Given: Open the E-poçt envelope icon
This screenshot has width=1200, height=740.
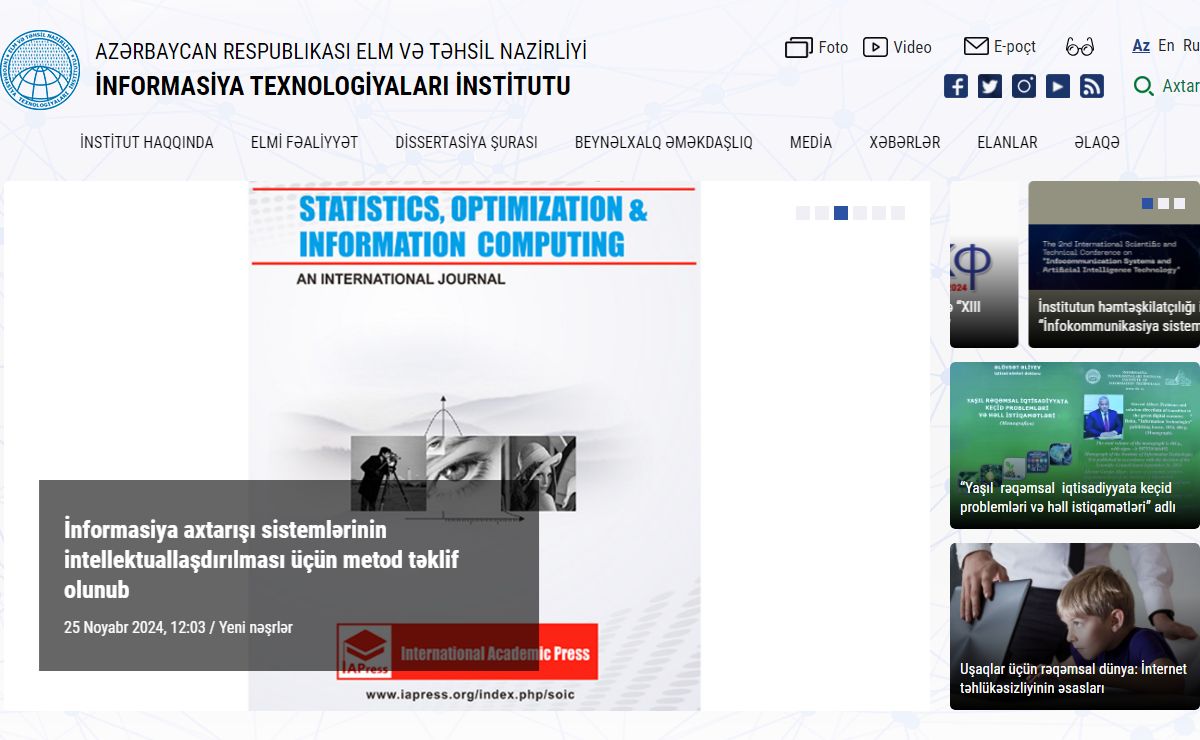Looking at the screenshot, I should 976,46.
